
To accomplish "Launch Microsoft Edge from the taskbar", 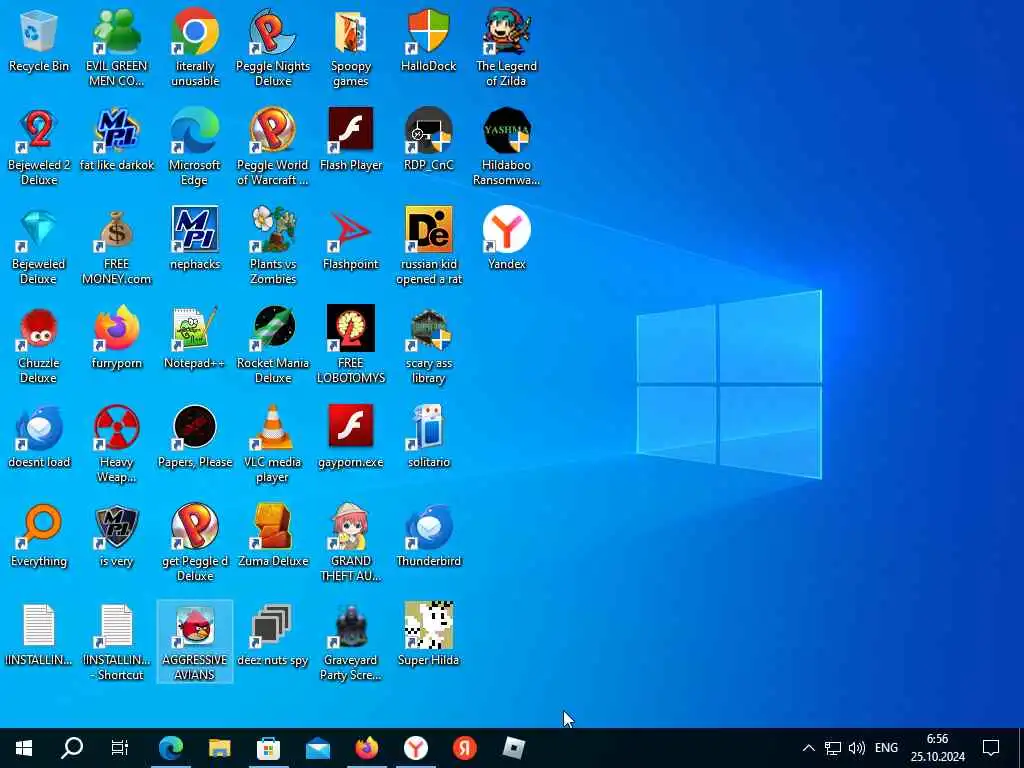I will click(x=170, y=748).
